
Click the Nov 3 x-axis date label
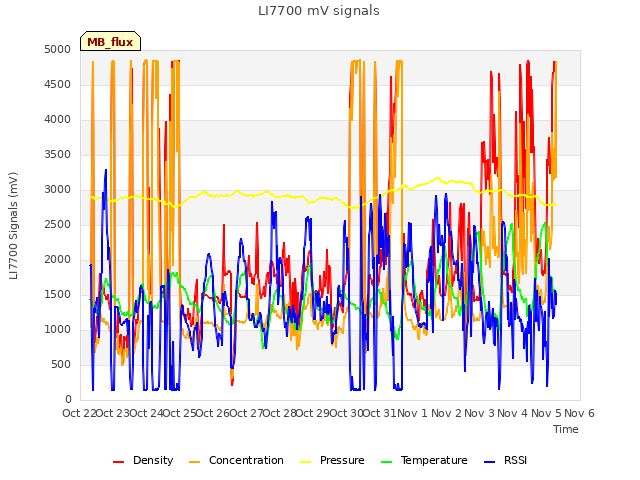point(479,413)
